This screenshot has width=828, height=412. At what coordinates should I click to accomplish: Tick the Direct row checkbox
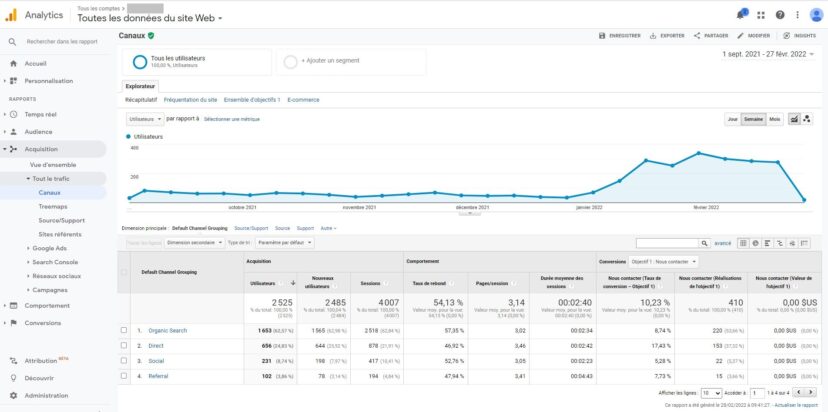click(124, 345)
